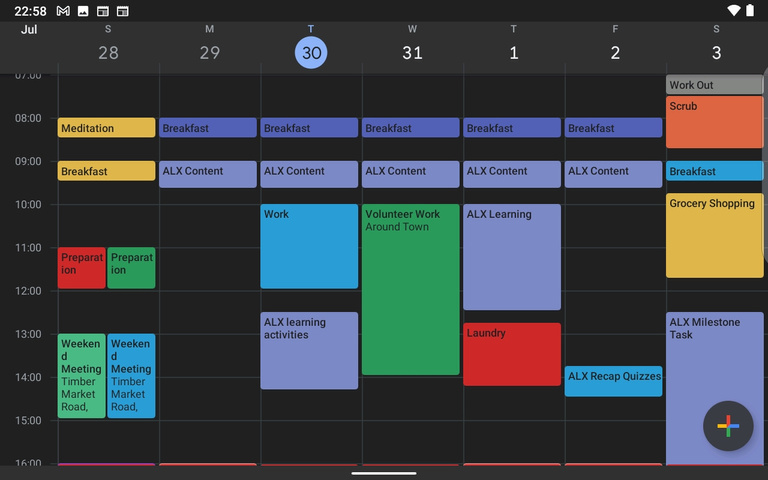Open the ALX learning activities event

(309, 350)
